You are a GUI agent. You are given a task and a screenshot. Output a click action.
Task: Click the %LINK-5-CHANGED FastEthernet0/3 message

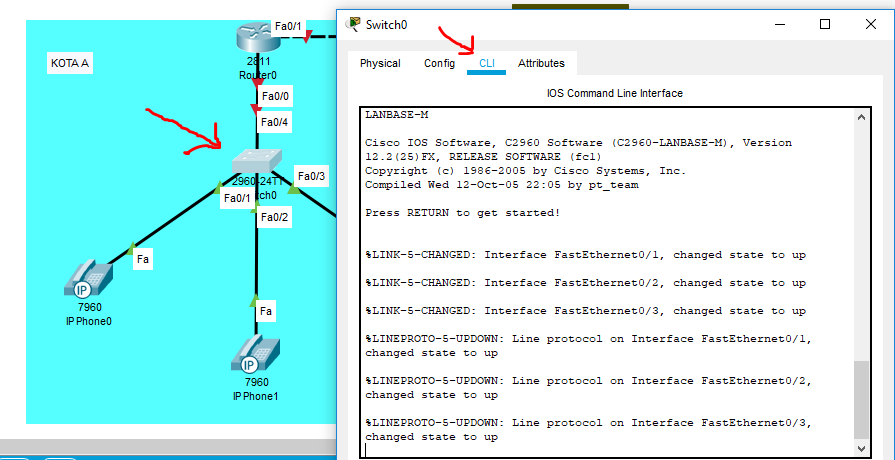pos(586,311)
